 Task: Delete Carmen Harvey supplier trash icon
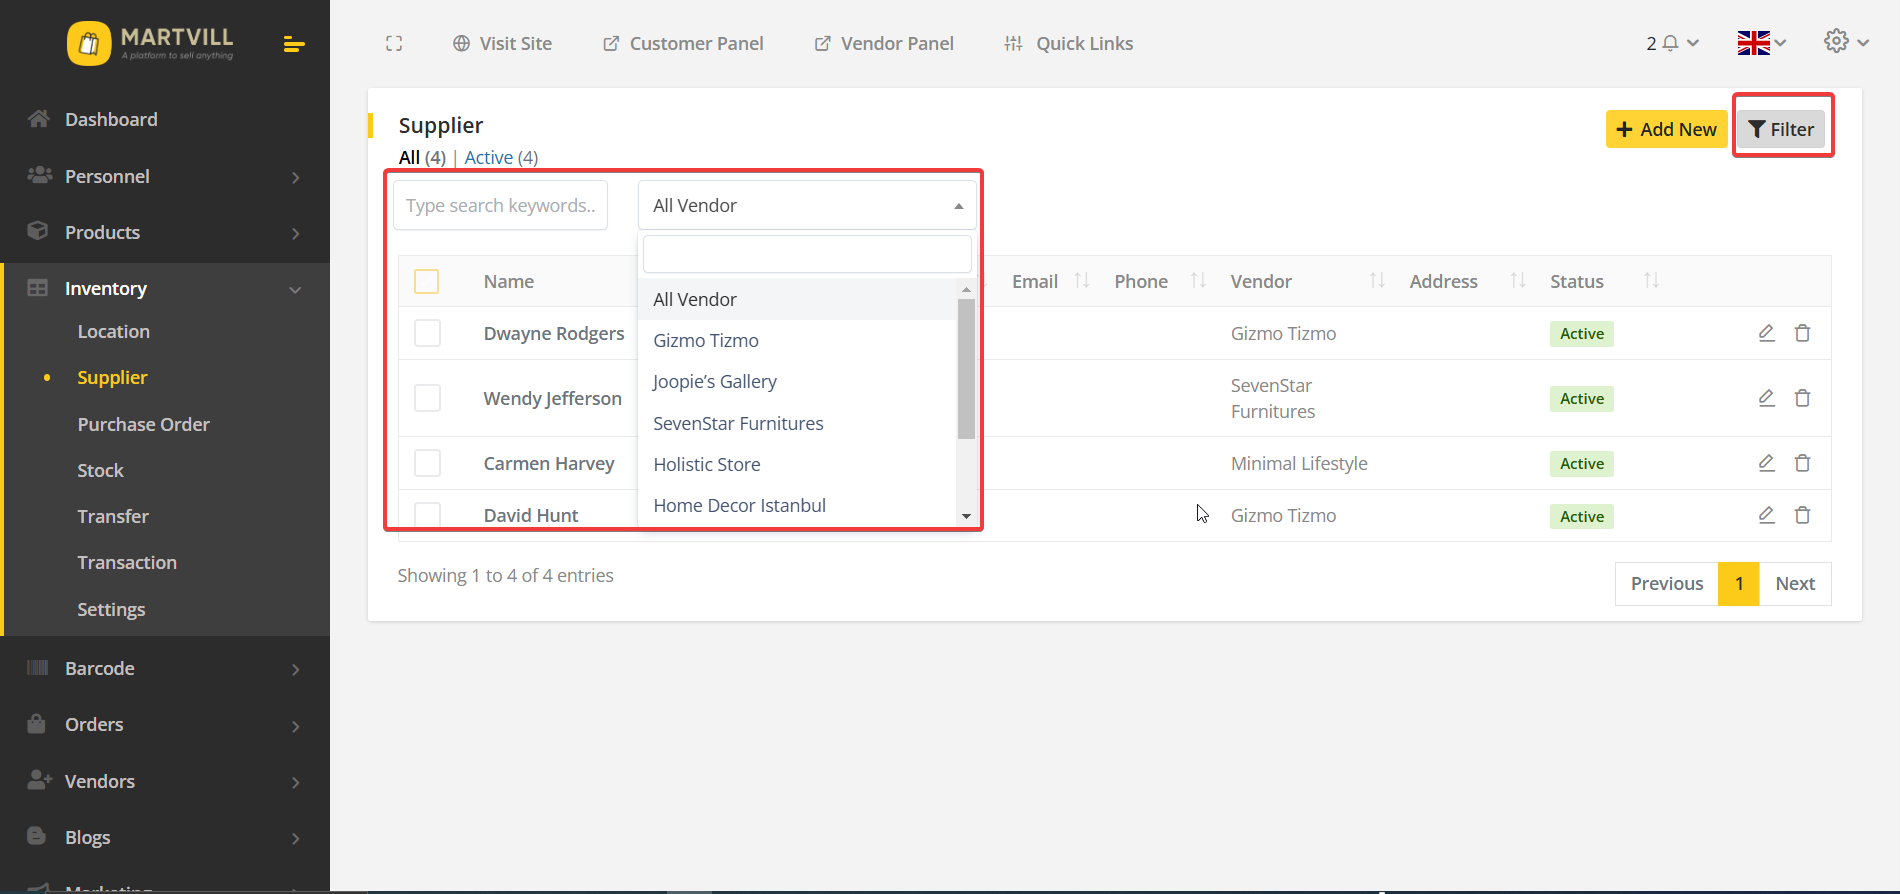point(1802,463)
